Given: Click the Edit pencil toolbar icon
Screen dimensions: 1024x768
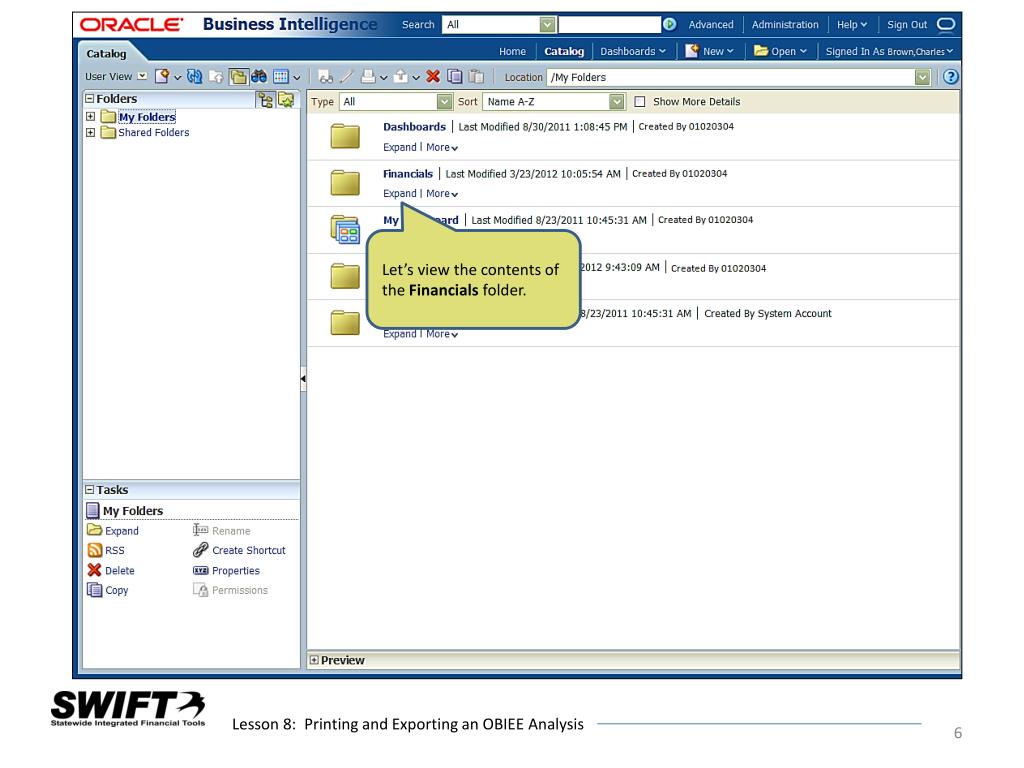Looking at the screenshot, I should click(347, 77).
